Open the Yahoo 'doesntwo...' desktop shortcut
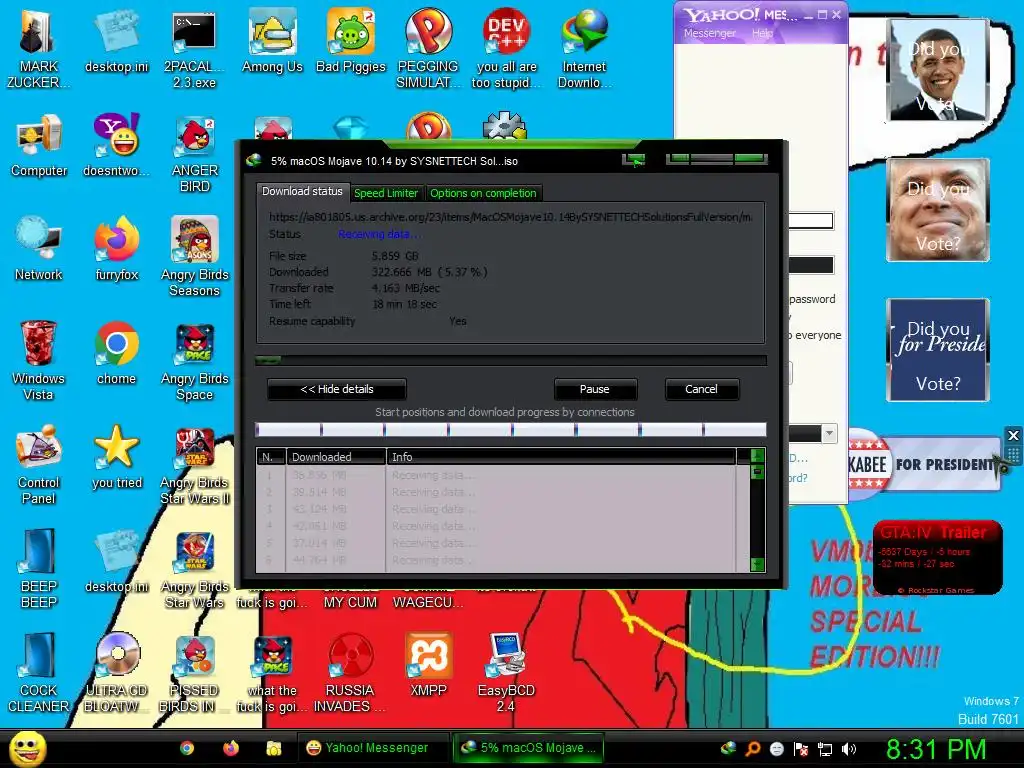 [116, 145]
